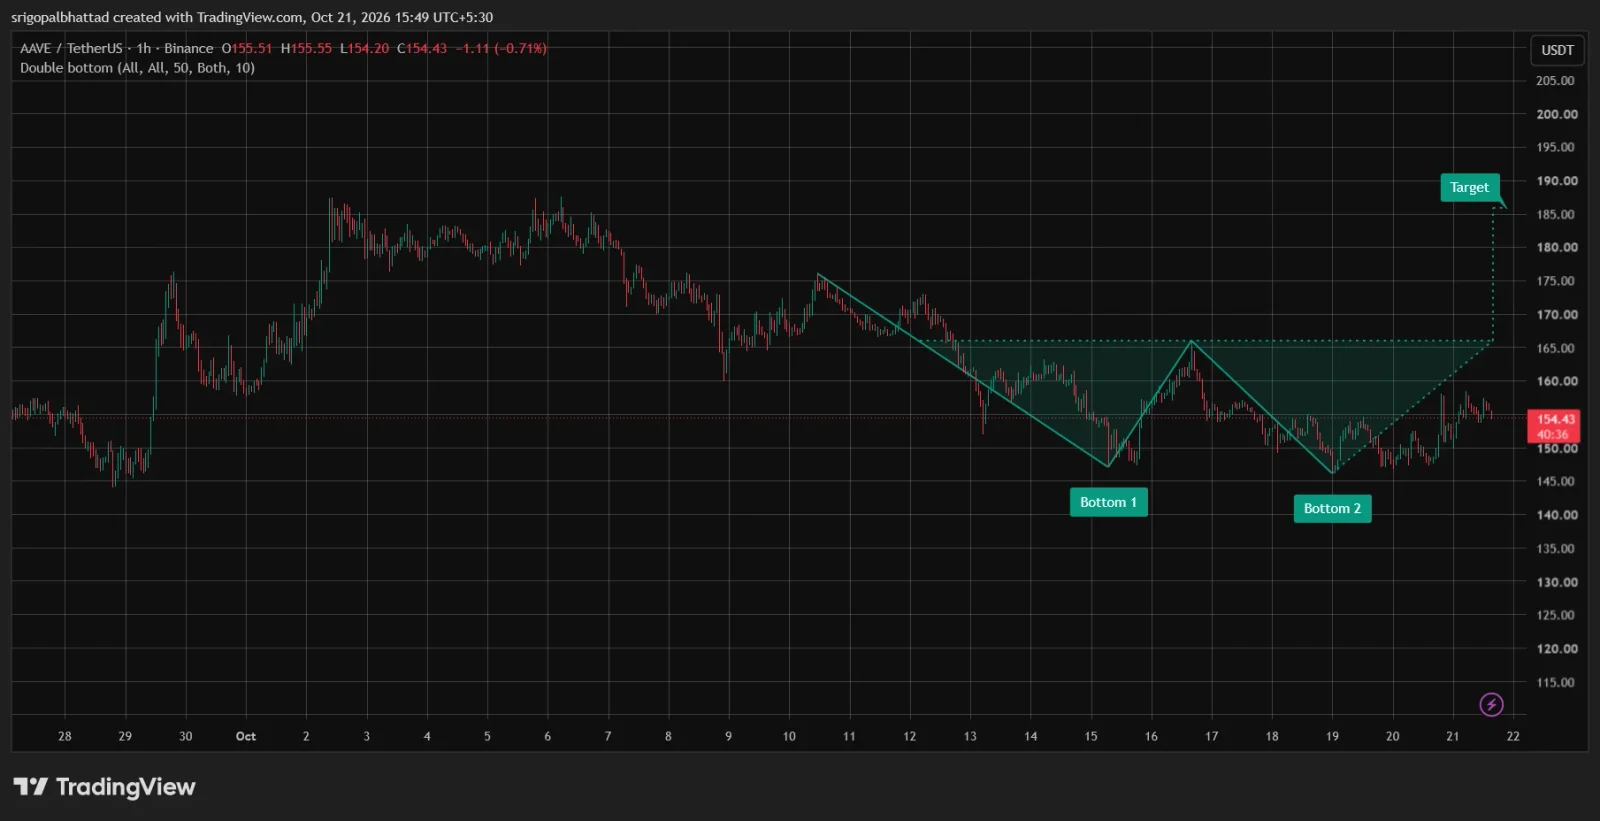
Task: Click the low value L154.20
Action: tap(364, 48)
